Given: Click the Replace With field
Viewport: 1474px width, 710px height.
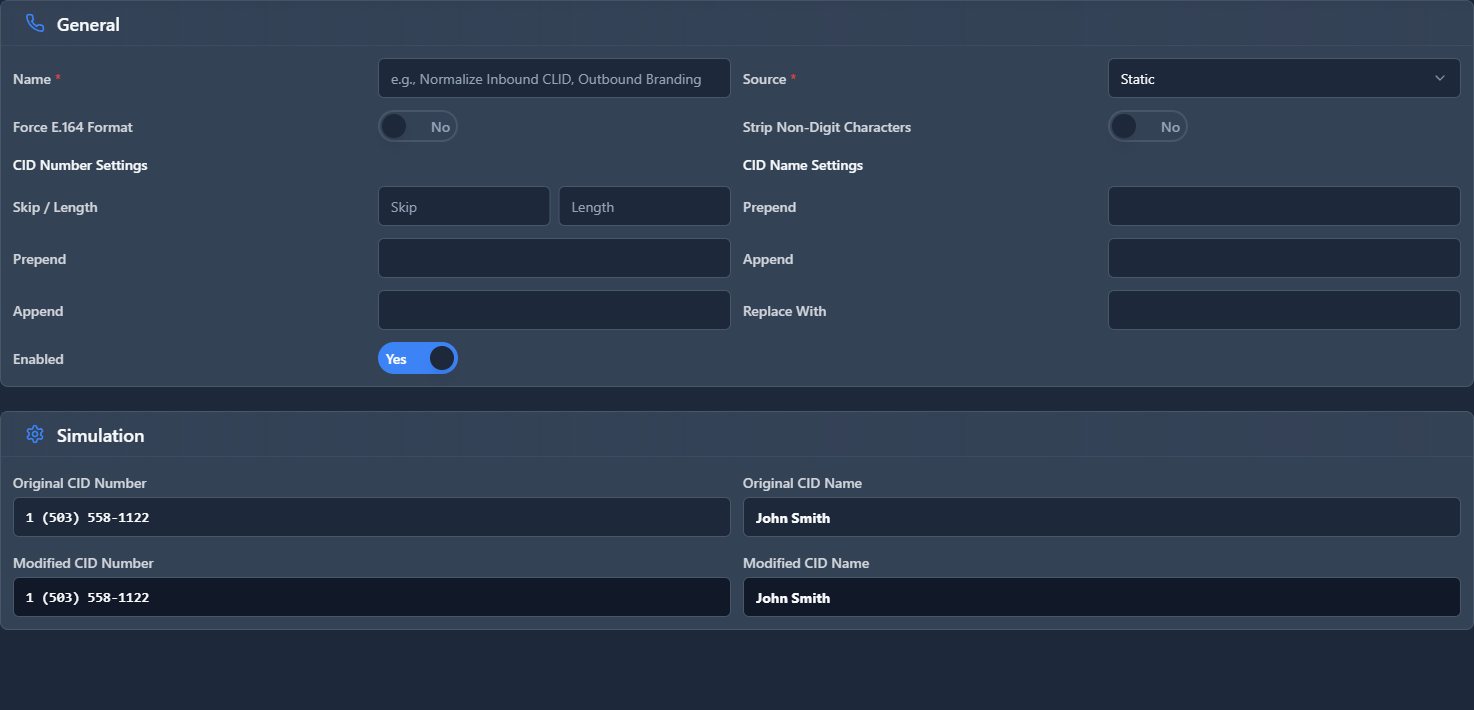Looking at the screenshot, I should 1283,310.
